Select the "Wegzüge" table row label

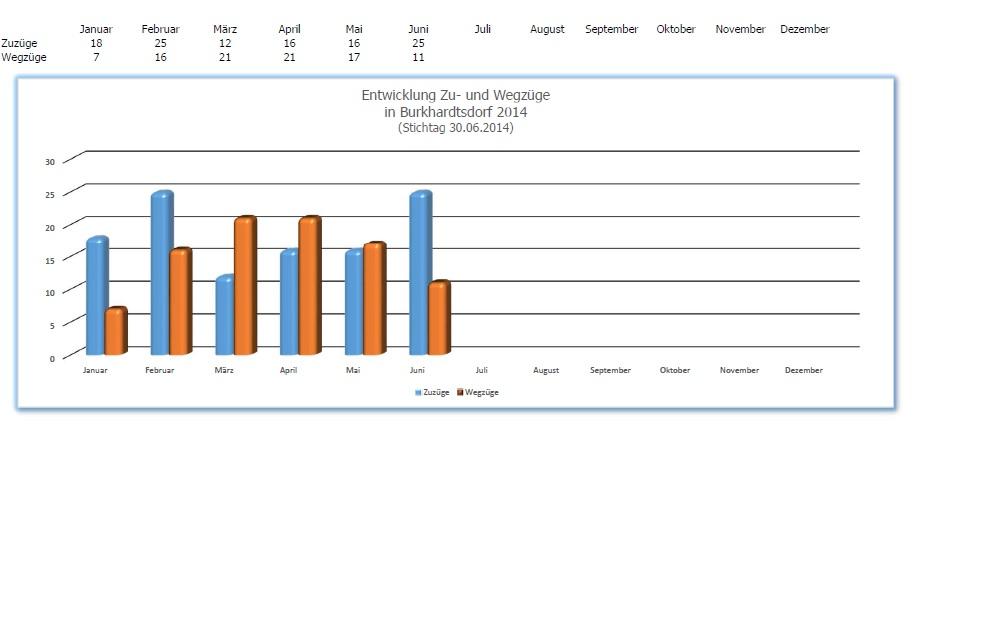point(24,57)
